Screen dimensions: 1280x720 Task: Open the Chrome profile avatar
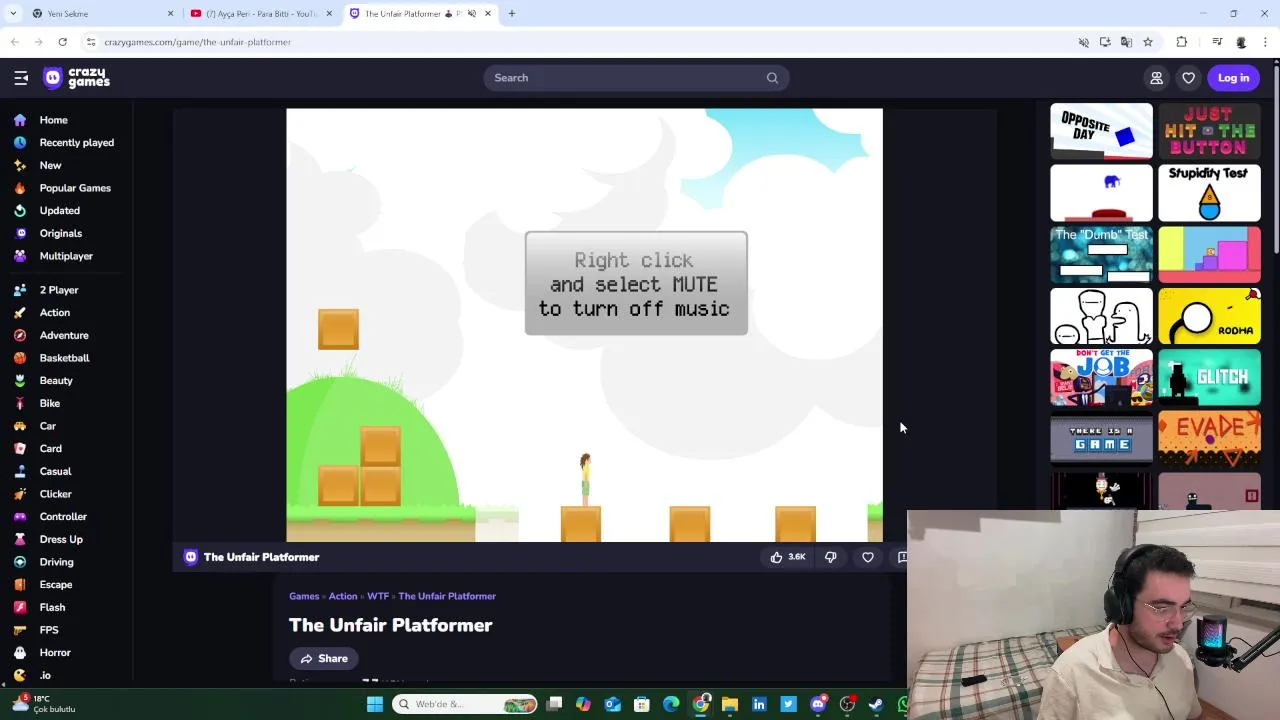point(1241,42)
